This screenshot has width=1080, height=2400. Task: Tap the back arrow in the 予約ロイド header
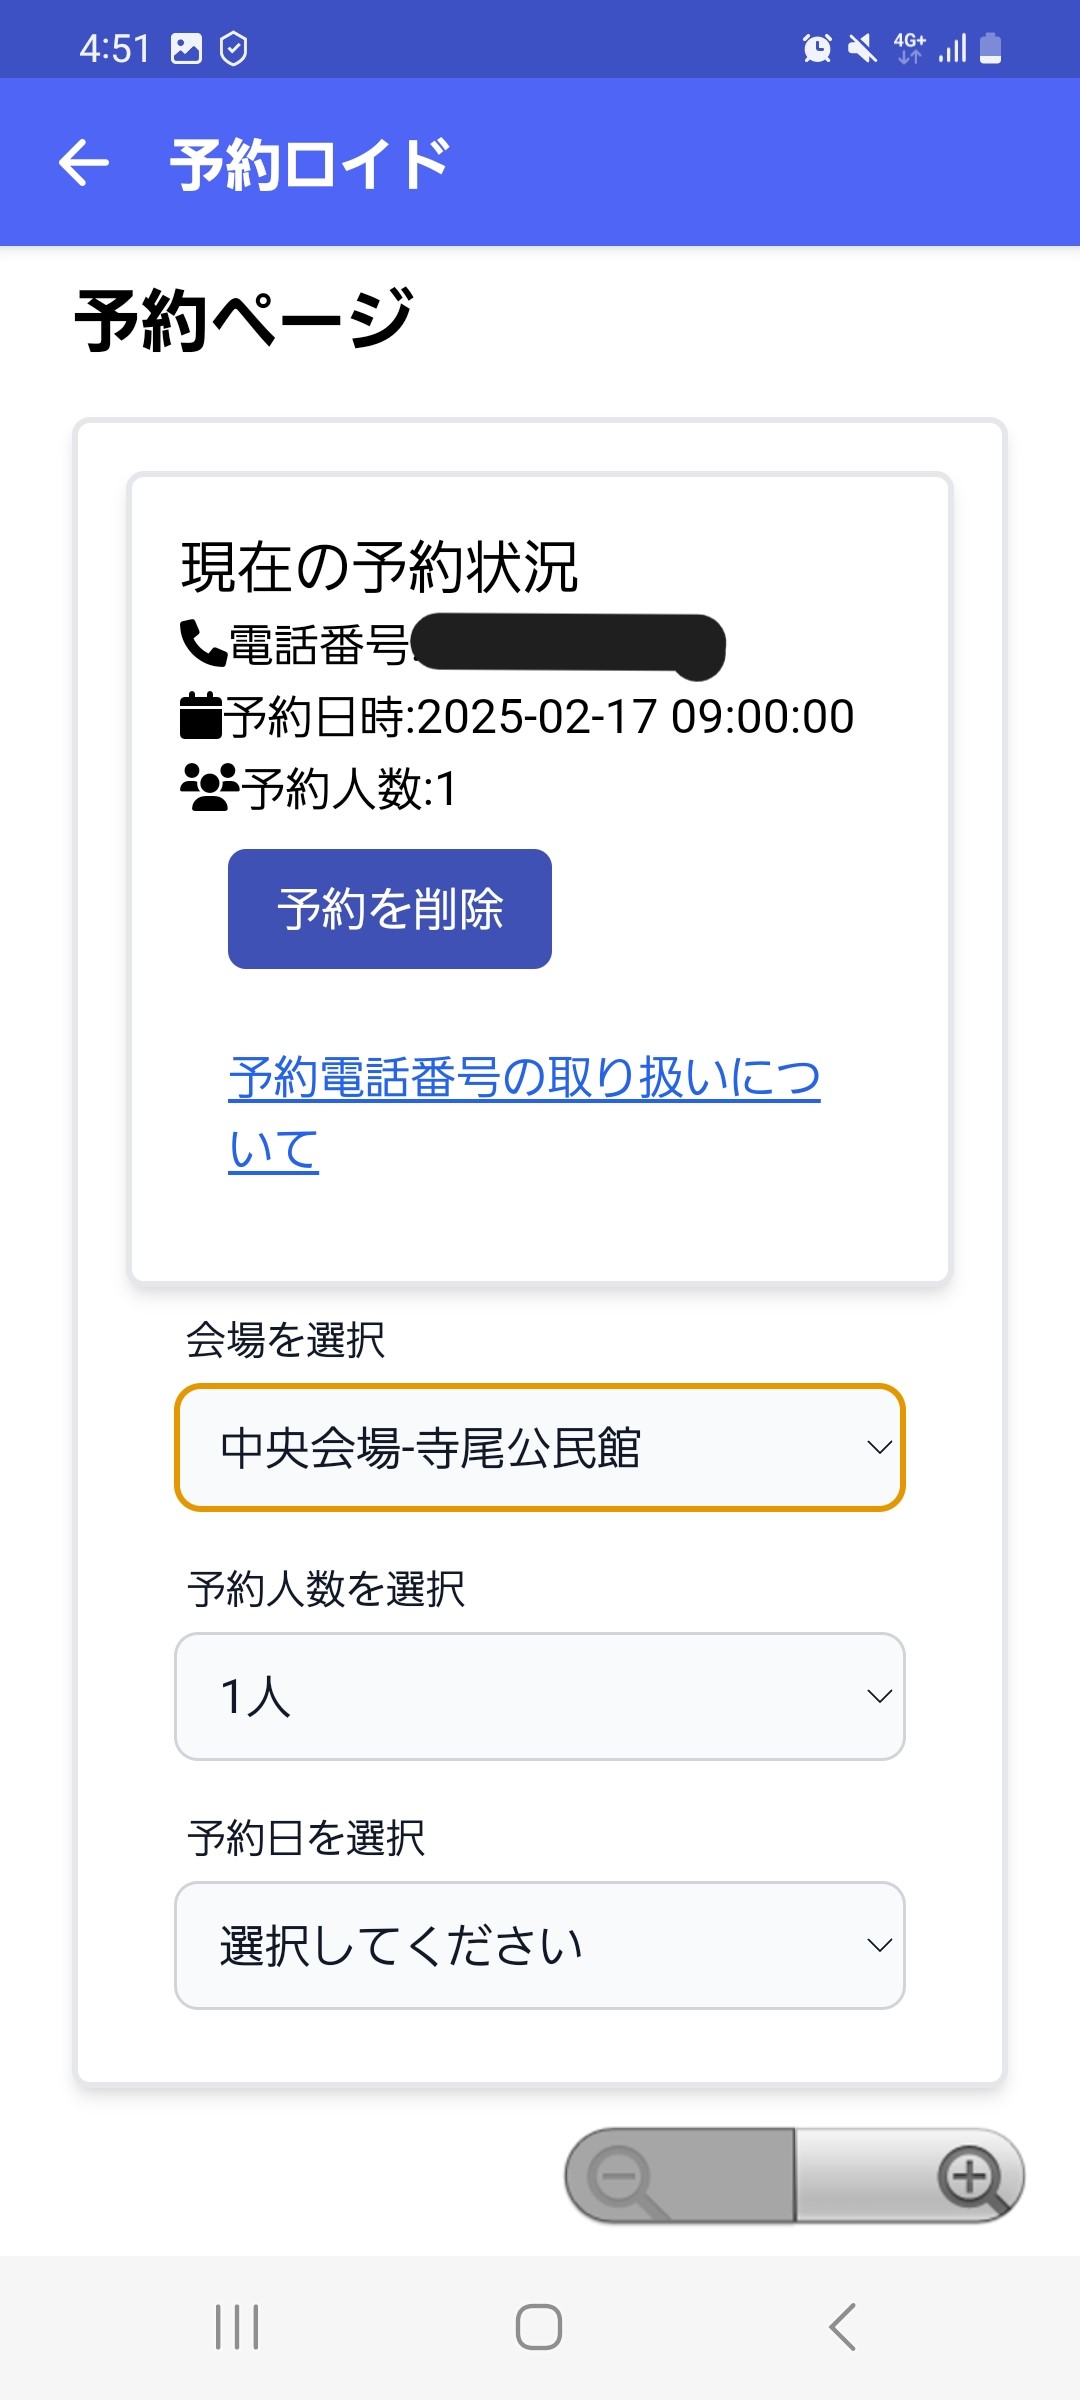tap(83, 163)
